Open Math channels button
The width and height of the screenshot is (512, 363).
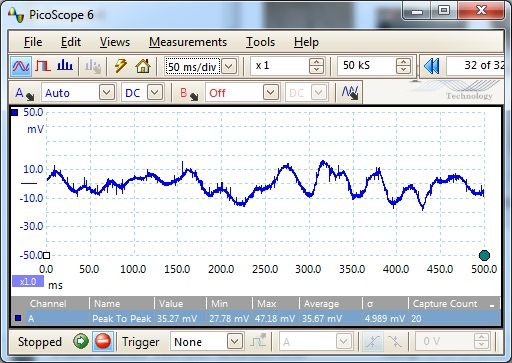(350, 92)
